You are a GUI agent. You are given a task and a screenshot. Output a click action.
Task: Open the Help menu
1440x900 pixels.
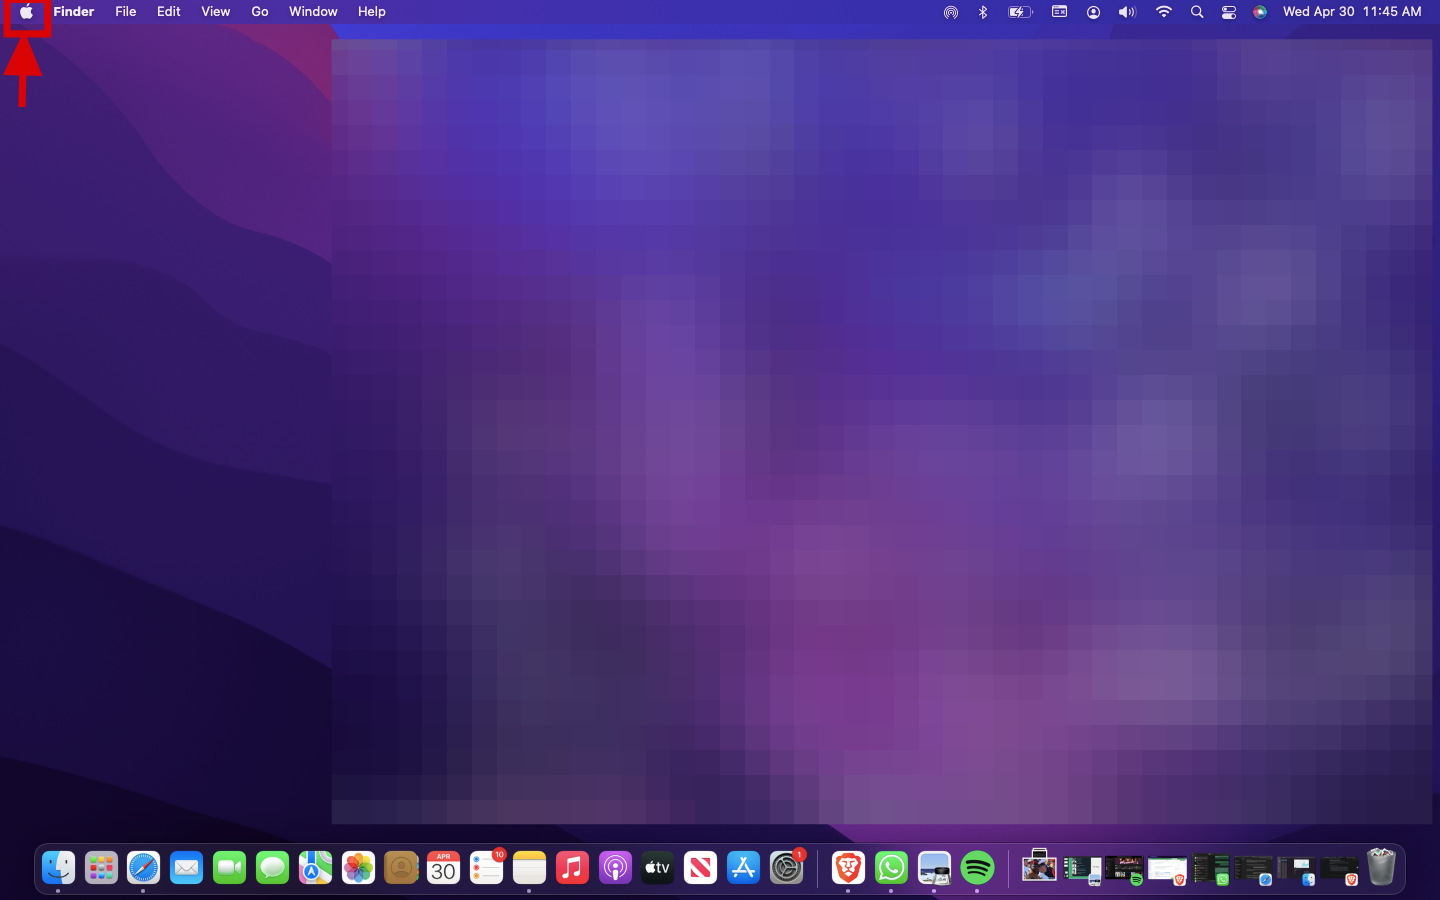pyautogui.click(x=372, y=12)
